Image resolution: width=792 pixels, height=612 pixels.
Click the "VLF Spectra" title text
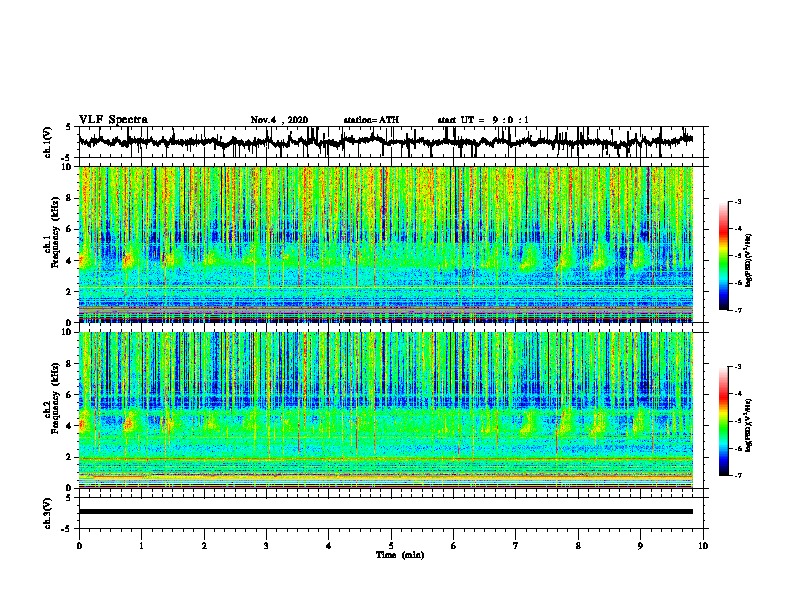pos(113,120)
